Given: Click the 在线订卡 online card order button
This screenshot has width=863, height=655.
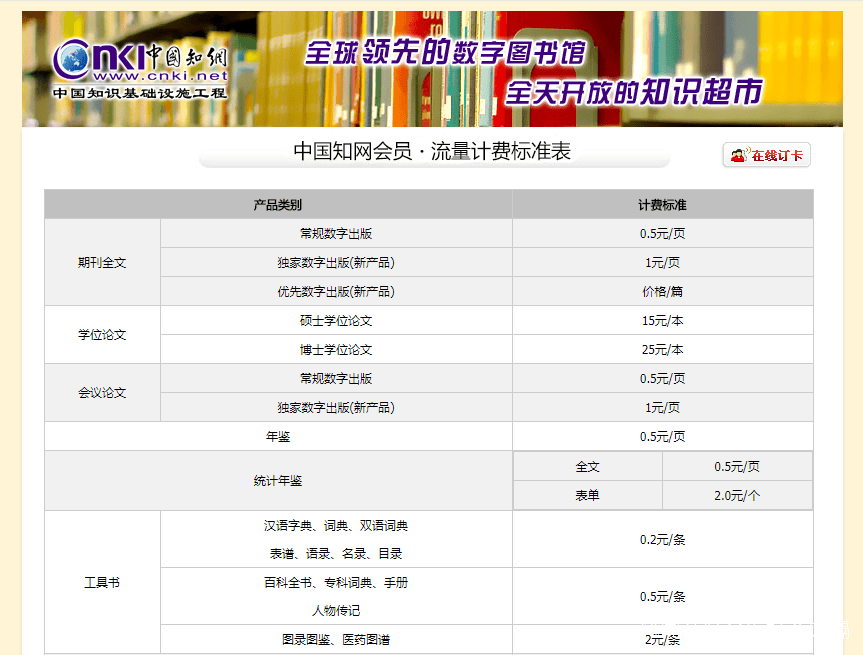Looking at the screenshot, I should [x=767, y=155].
